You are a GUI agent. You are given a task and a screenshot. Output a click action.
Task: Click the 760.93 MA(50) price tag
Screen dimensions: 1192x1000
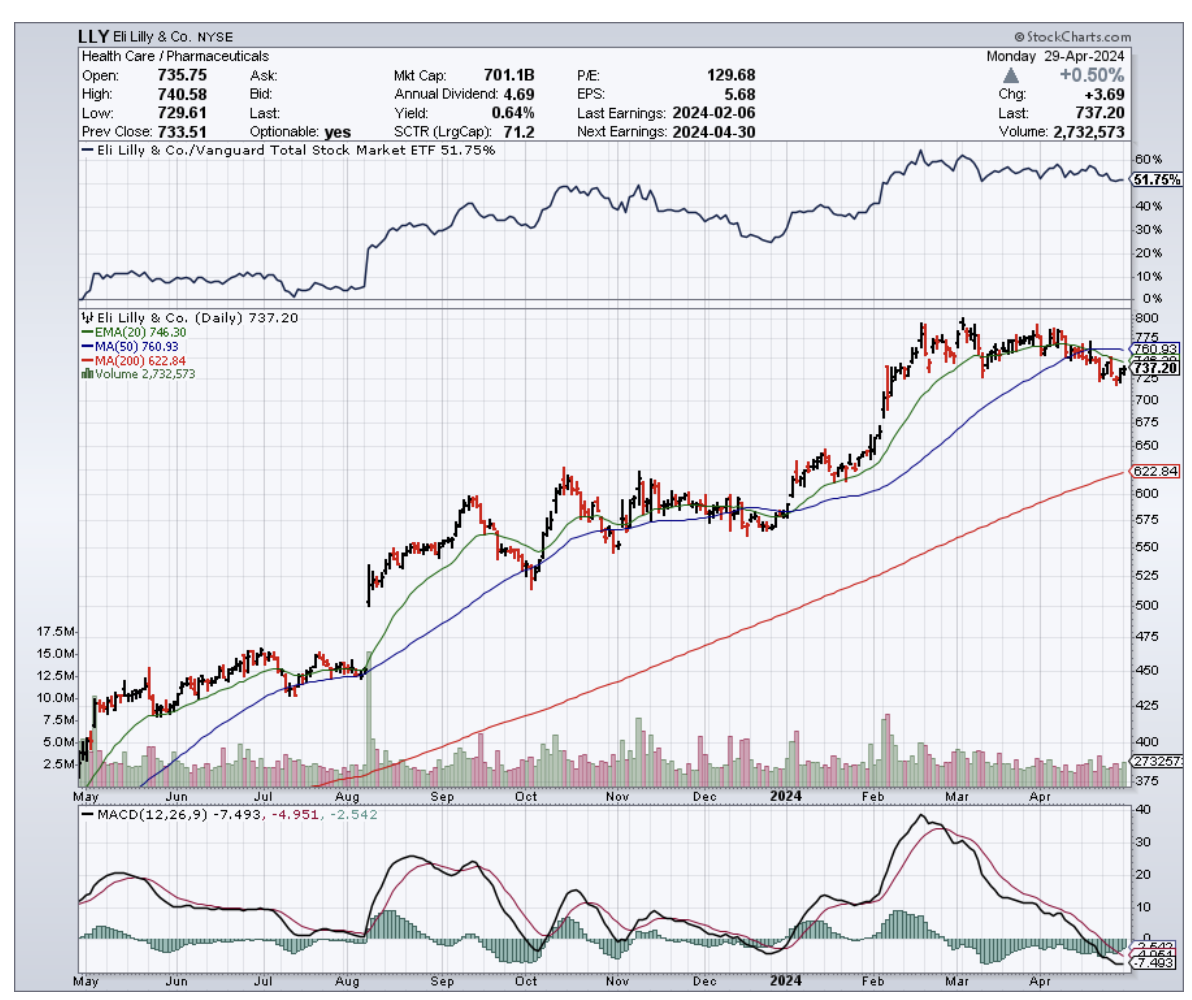(1153, 349)
